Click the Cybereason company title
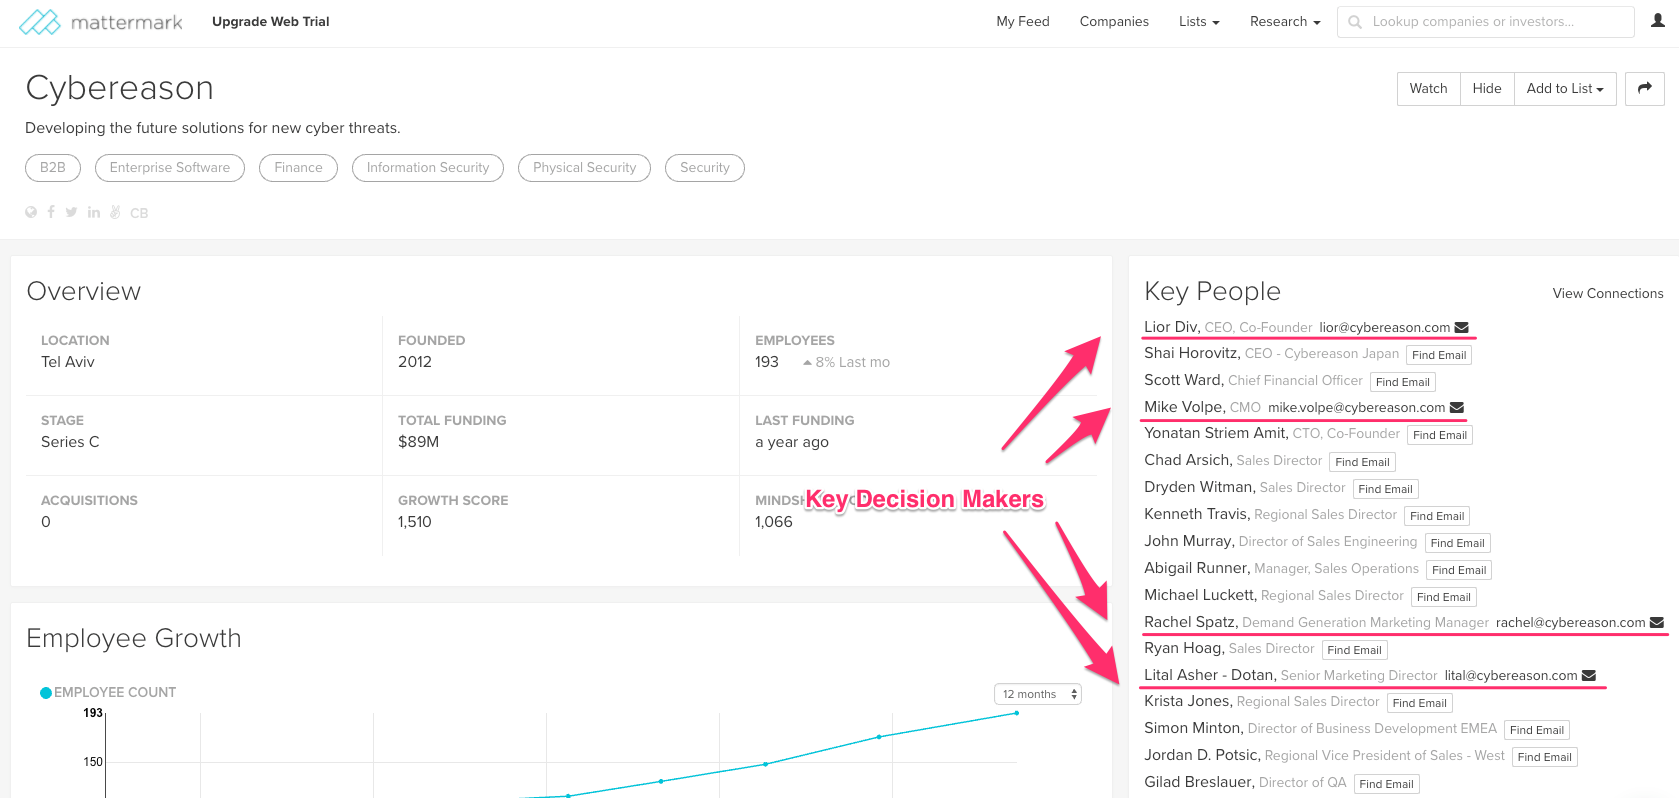Screen dimensions: 1679x798 [120, 88]
